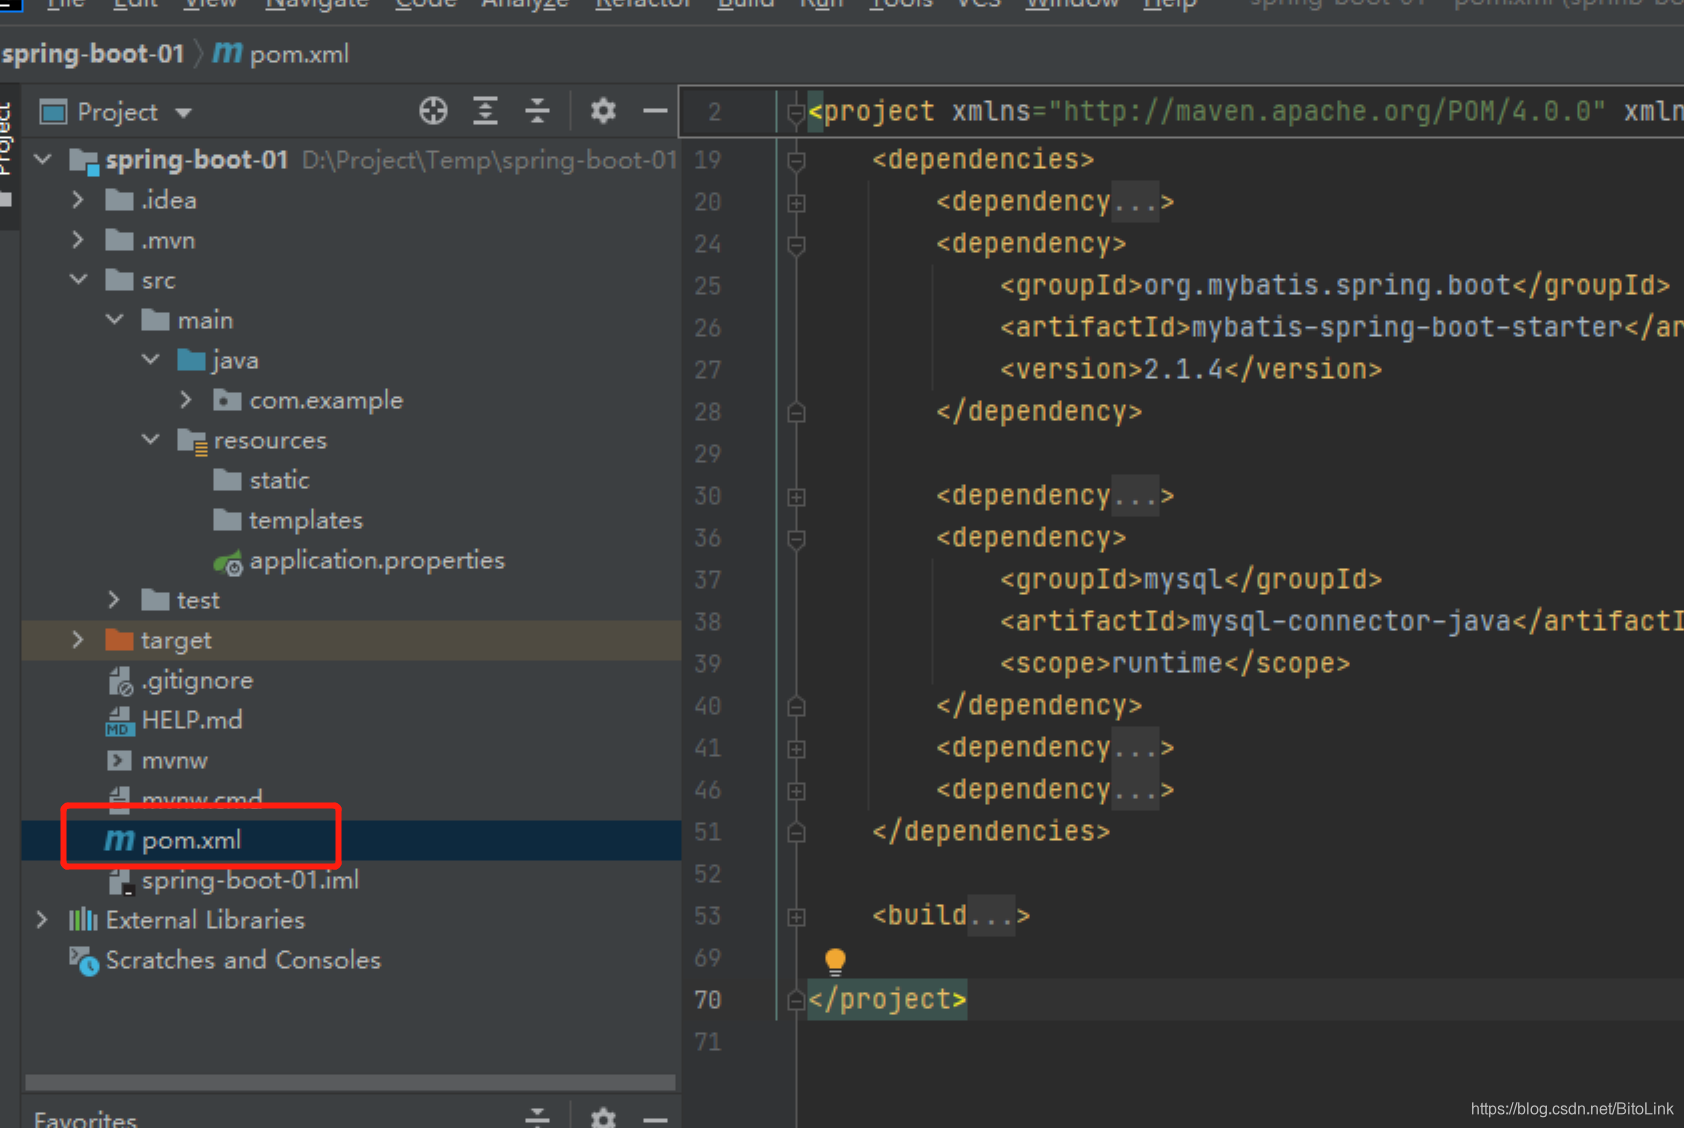Click the locate/select opened file icon
1684x1128 pixels.
coord(433,111)
